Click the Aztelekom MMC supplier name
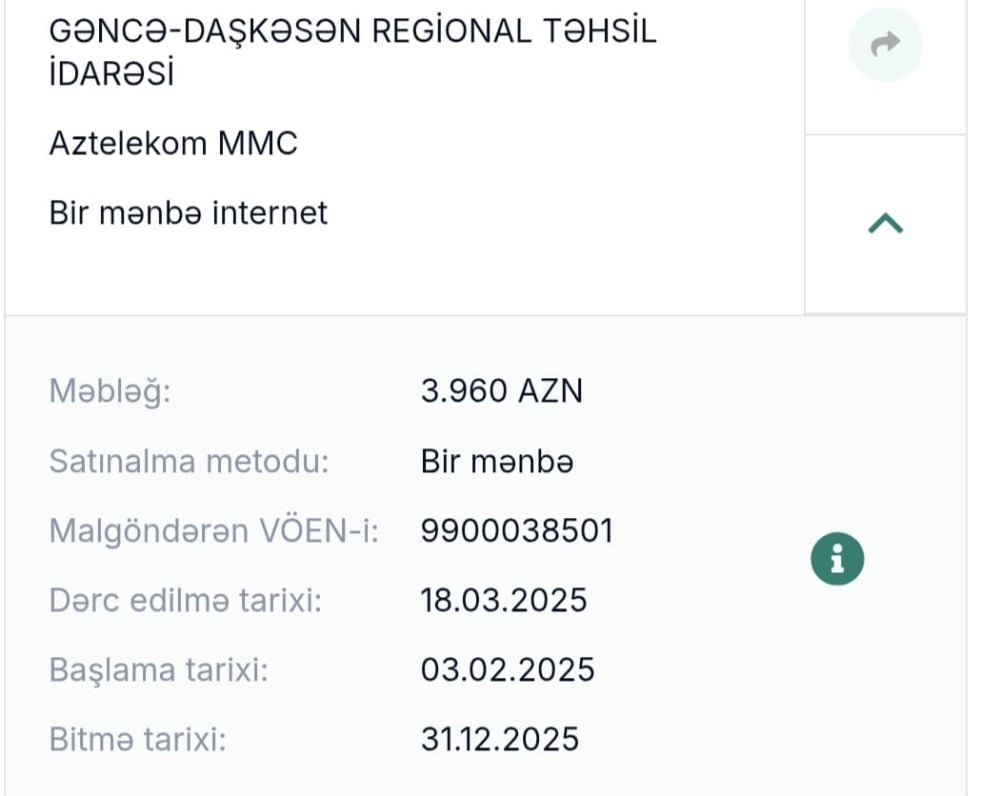The width and height of the screenshot is (1000, 796). [173, 143]
